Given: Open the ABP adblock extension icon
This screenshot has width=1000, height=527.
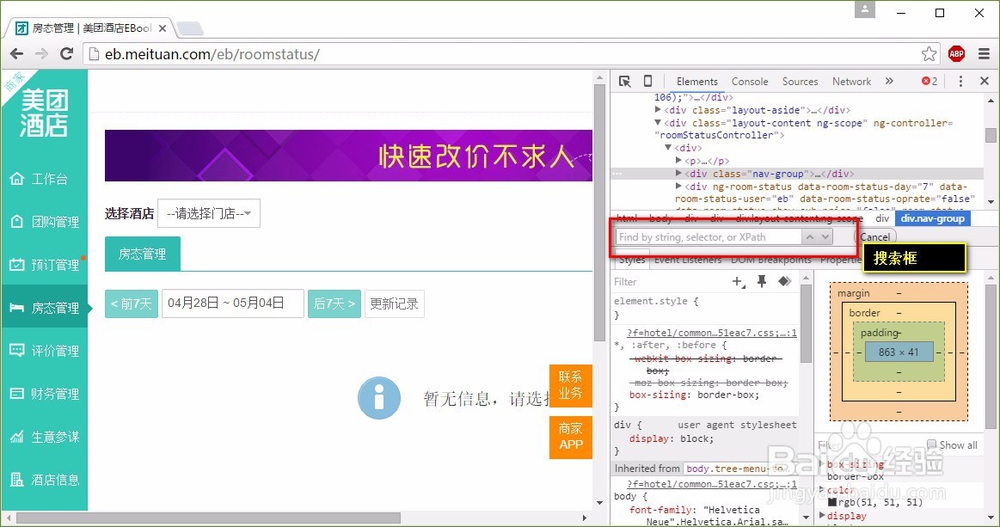Looking at the screenshot, I should pyautogui.click(x=956, y=54).
